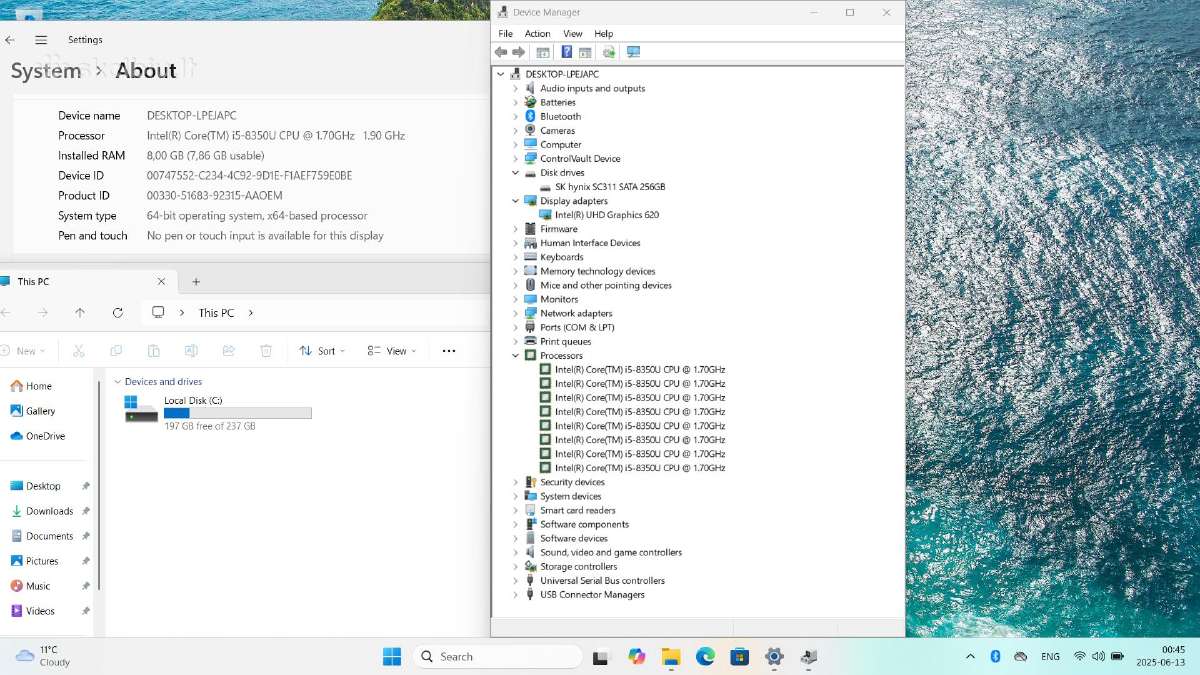Image resolution: width=1200 pixels, height=675 pixels.
Task: Open Copilot from the taskbar
Action: [x=637, y=657]
